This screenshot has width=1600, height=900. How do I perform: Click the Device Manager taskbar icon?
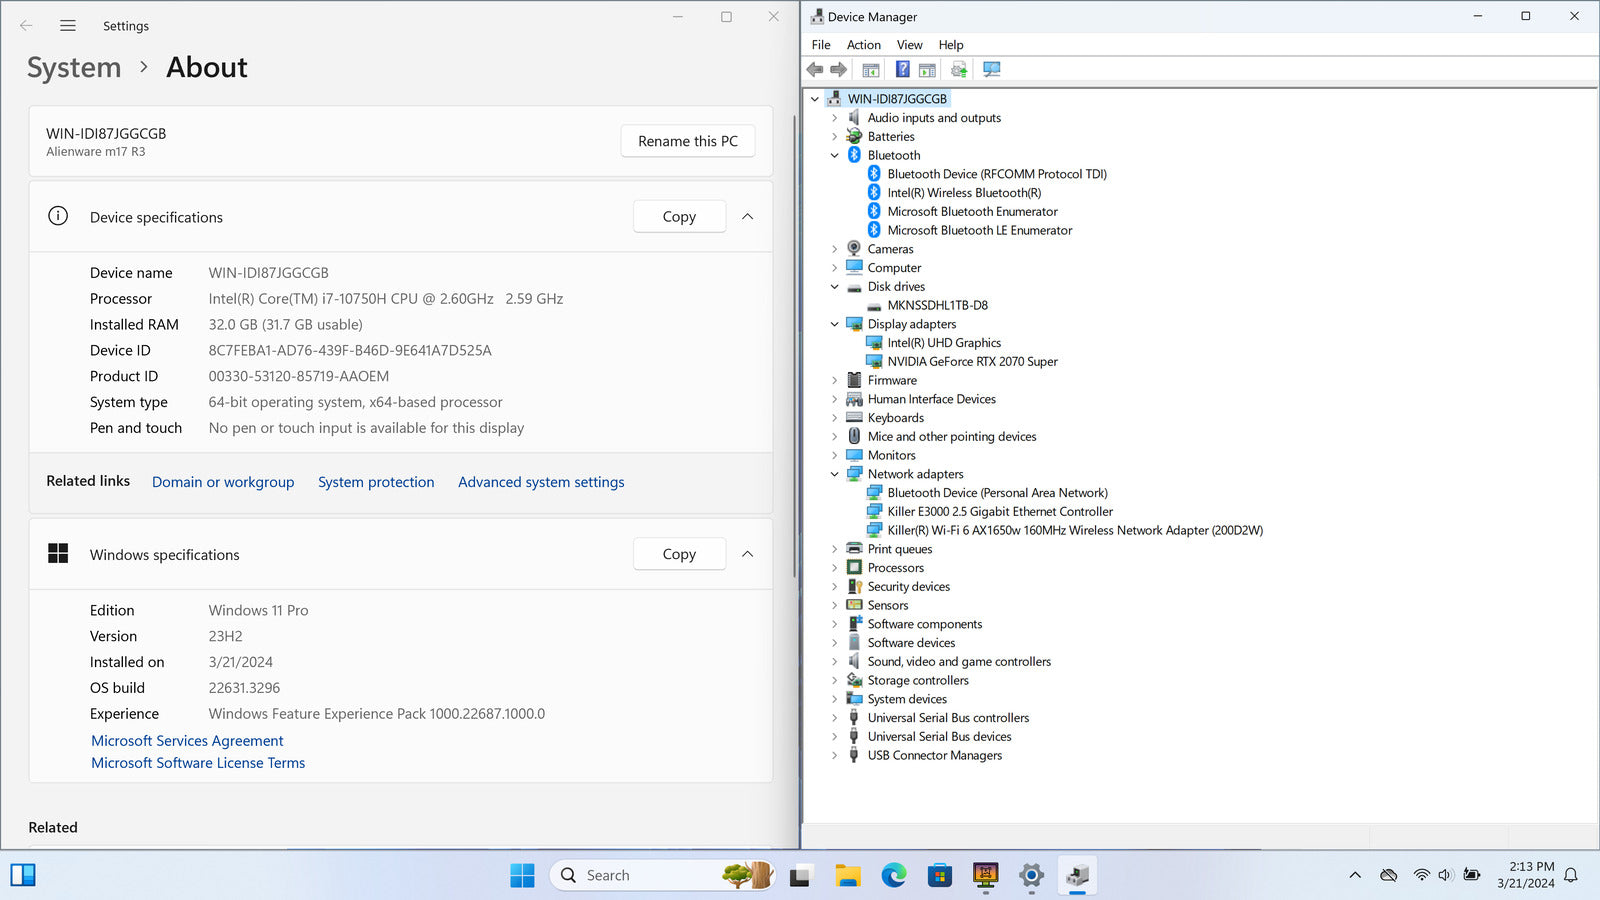pyautogui.click(x=1077, y=875)
